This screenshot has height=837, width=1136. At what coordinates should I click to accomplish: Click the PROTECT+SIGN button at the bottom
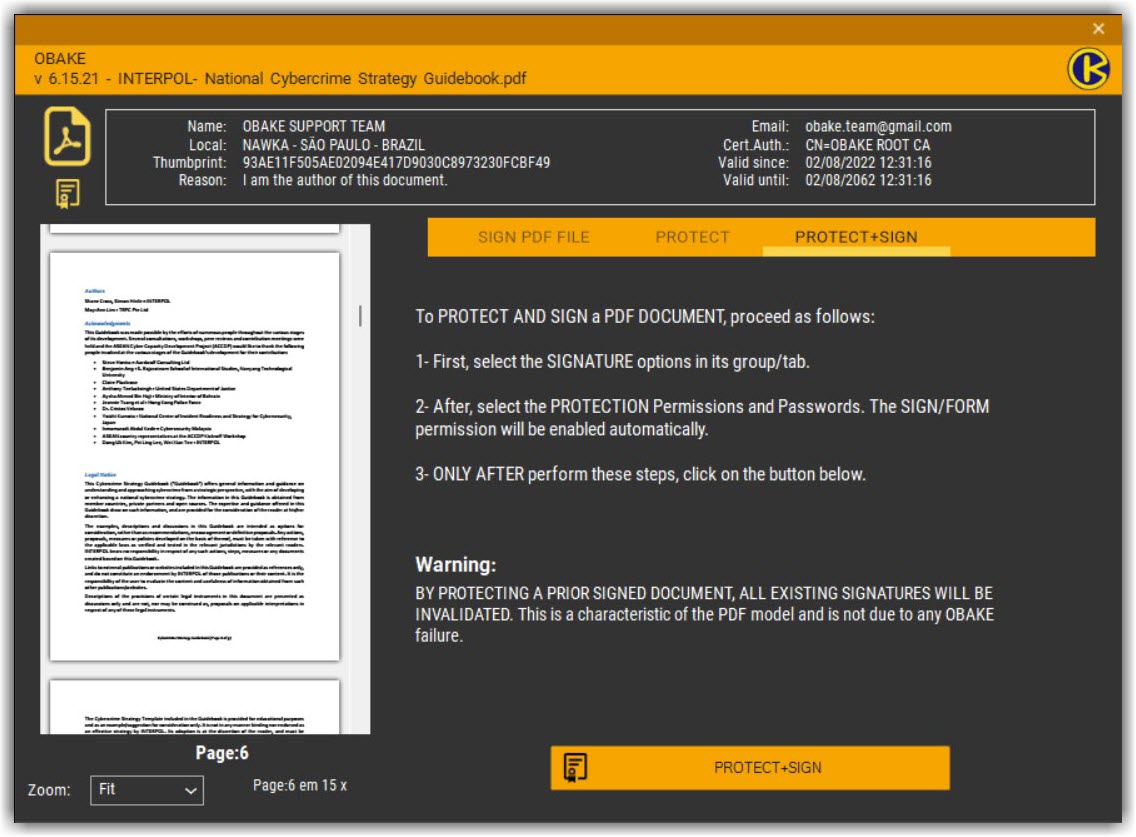[750, 767]
